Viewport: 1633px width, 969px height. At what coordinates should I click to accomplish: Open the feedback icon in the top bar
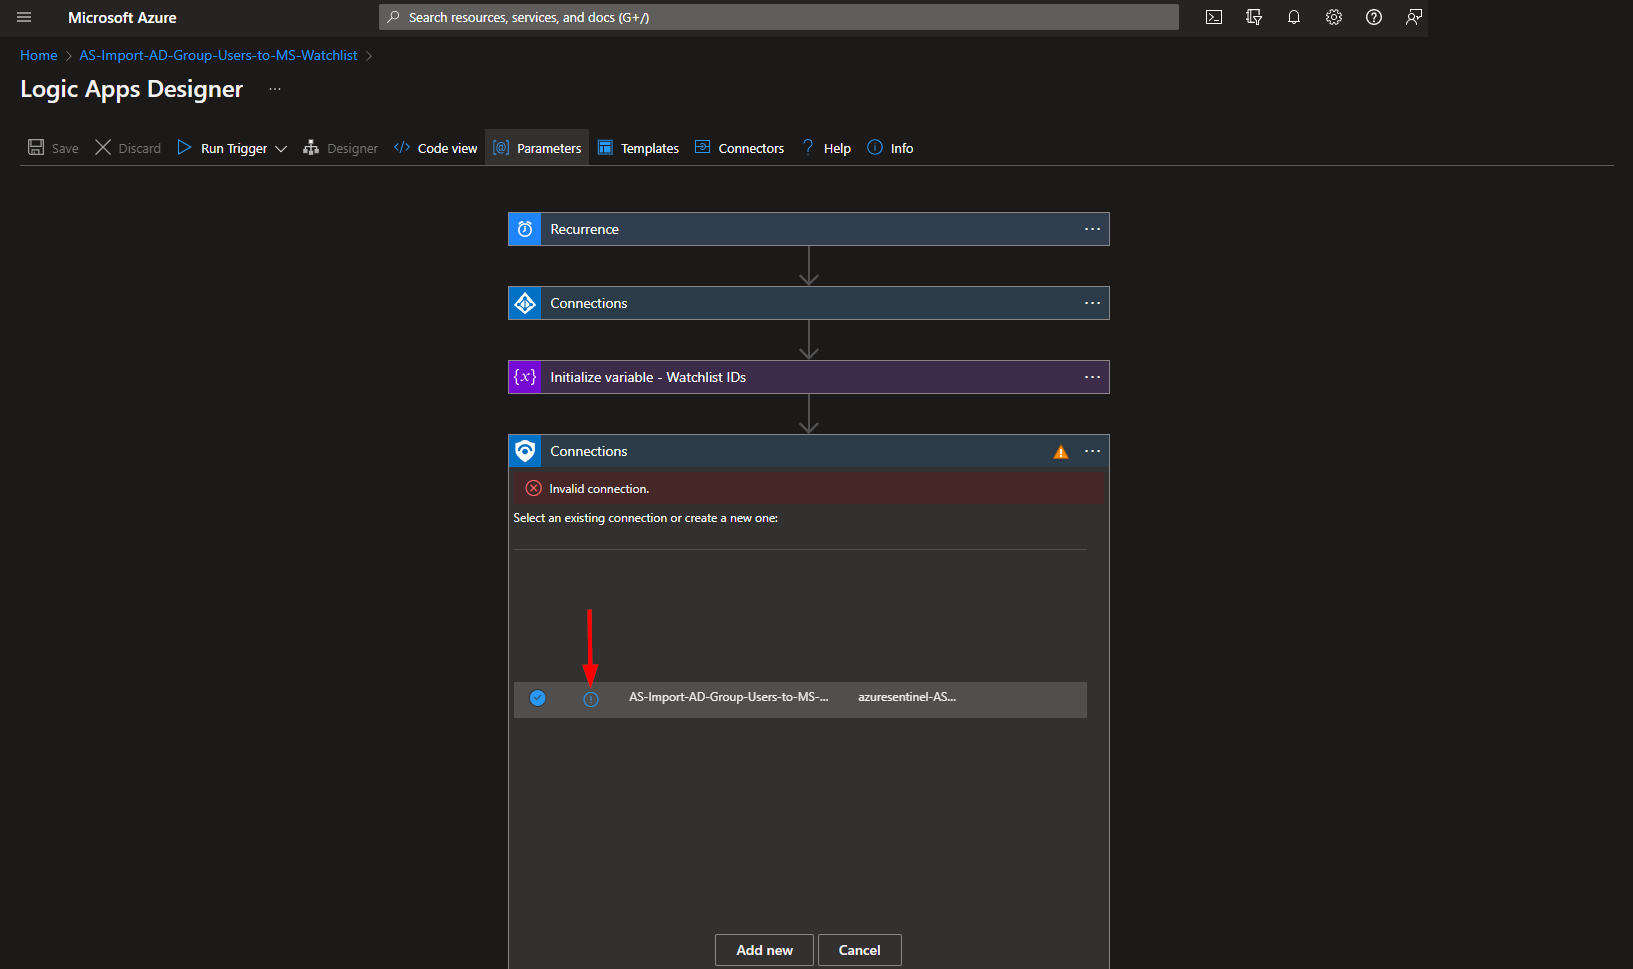1414,17
